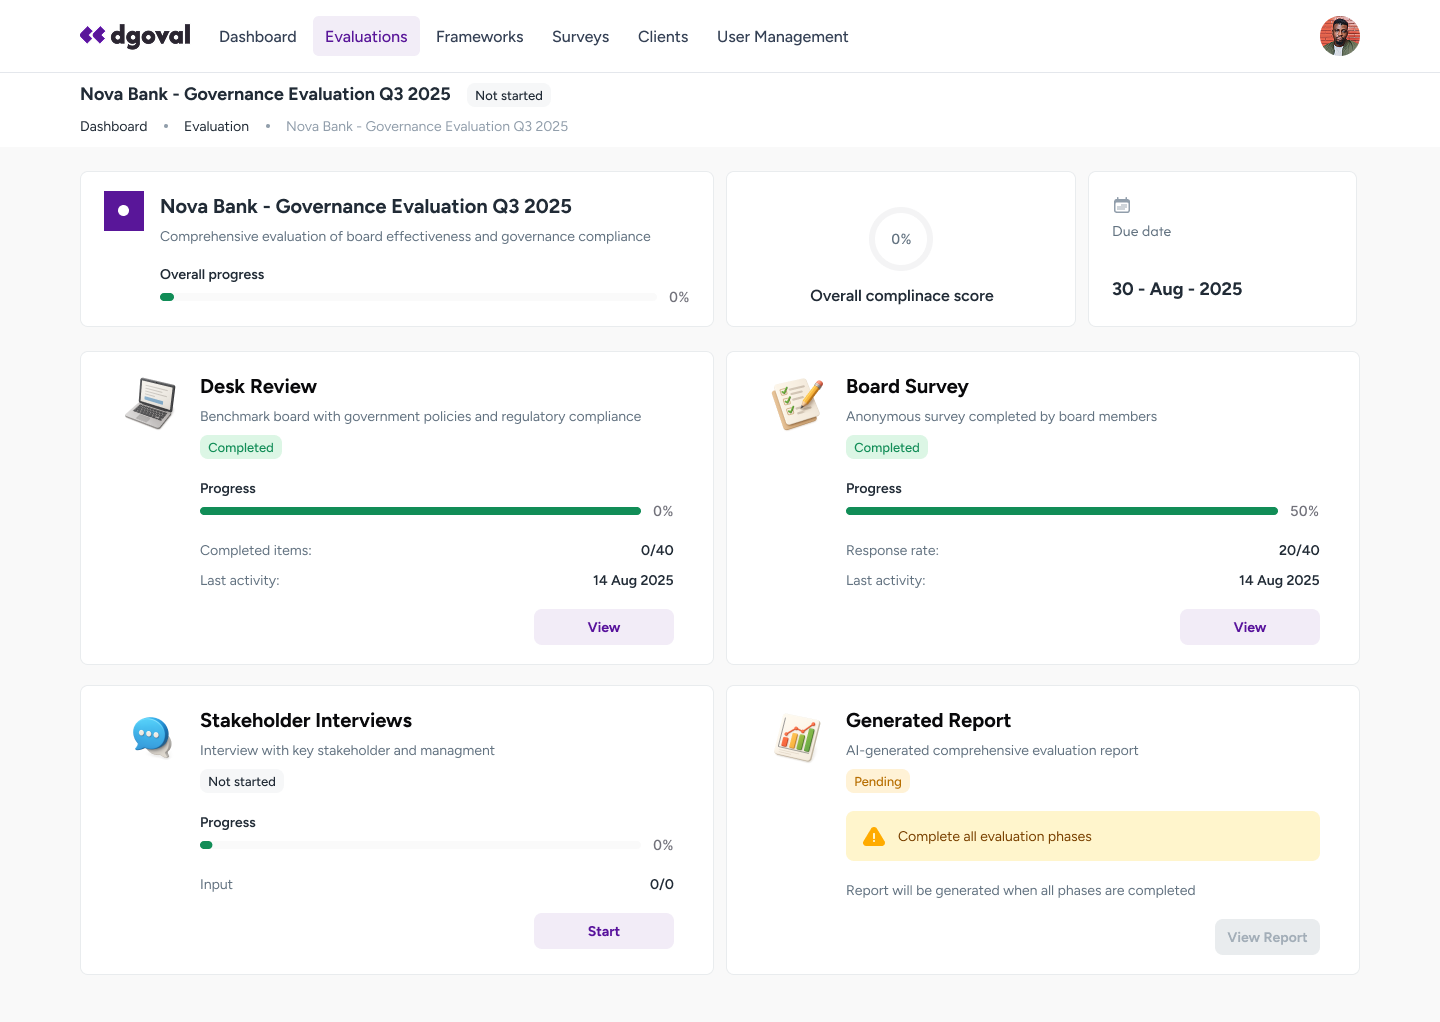1440x1022 pixels.
Task: Click the Desk Review laptop icon
Action: (x=151, y=403)
